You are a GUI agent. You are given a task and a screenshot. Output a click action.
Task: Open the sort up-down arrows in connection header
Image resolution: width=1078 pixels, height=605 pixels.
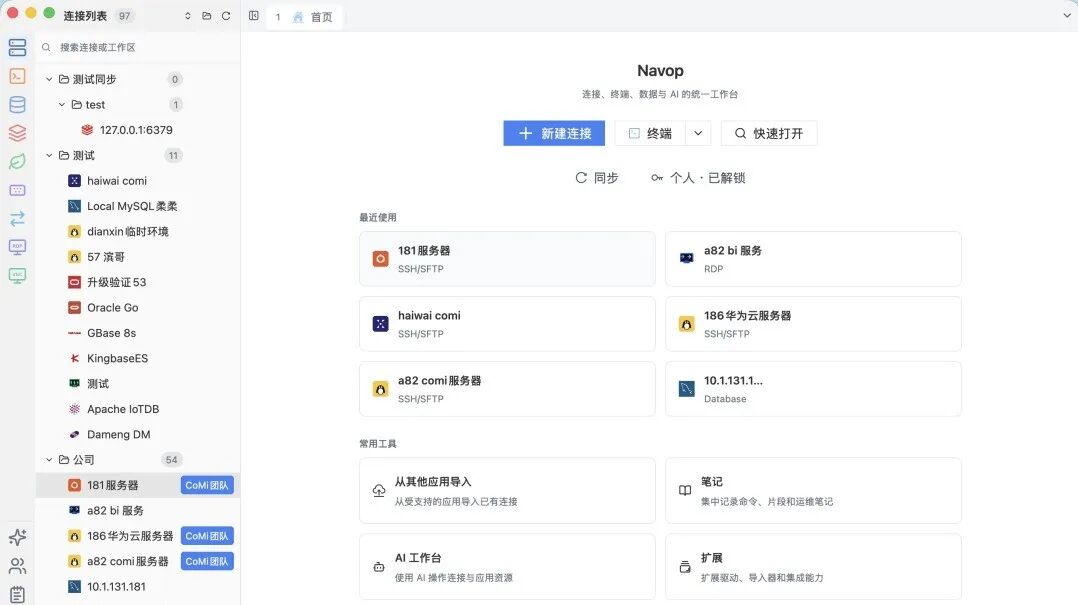188,16
